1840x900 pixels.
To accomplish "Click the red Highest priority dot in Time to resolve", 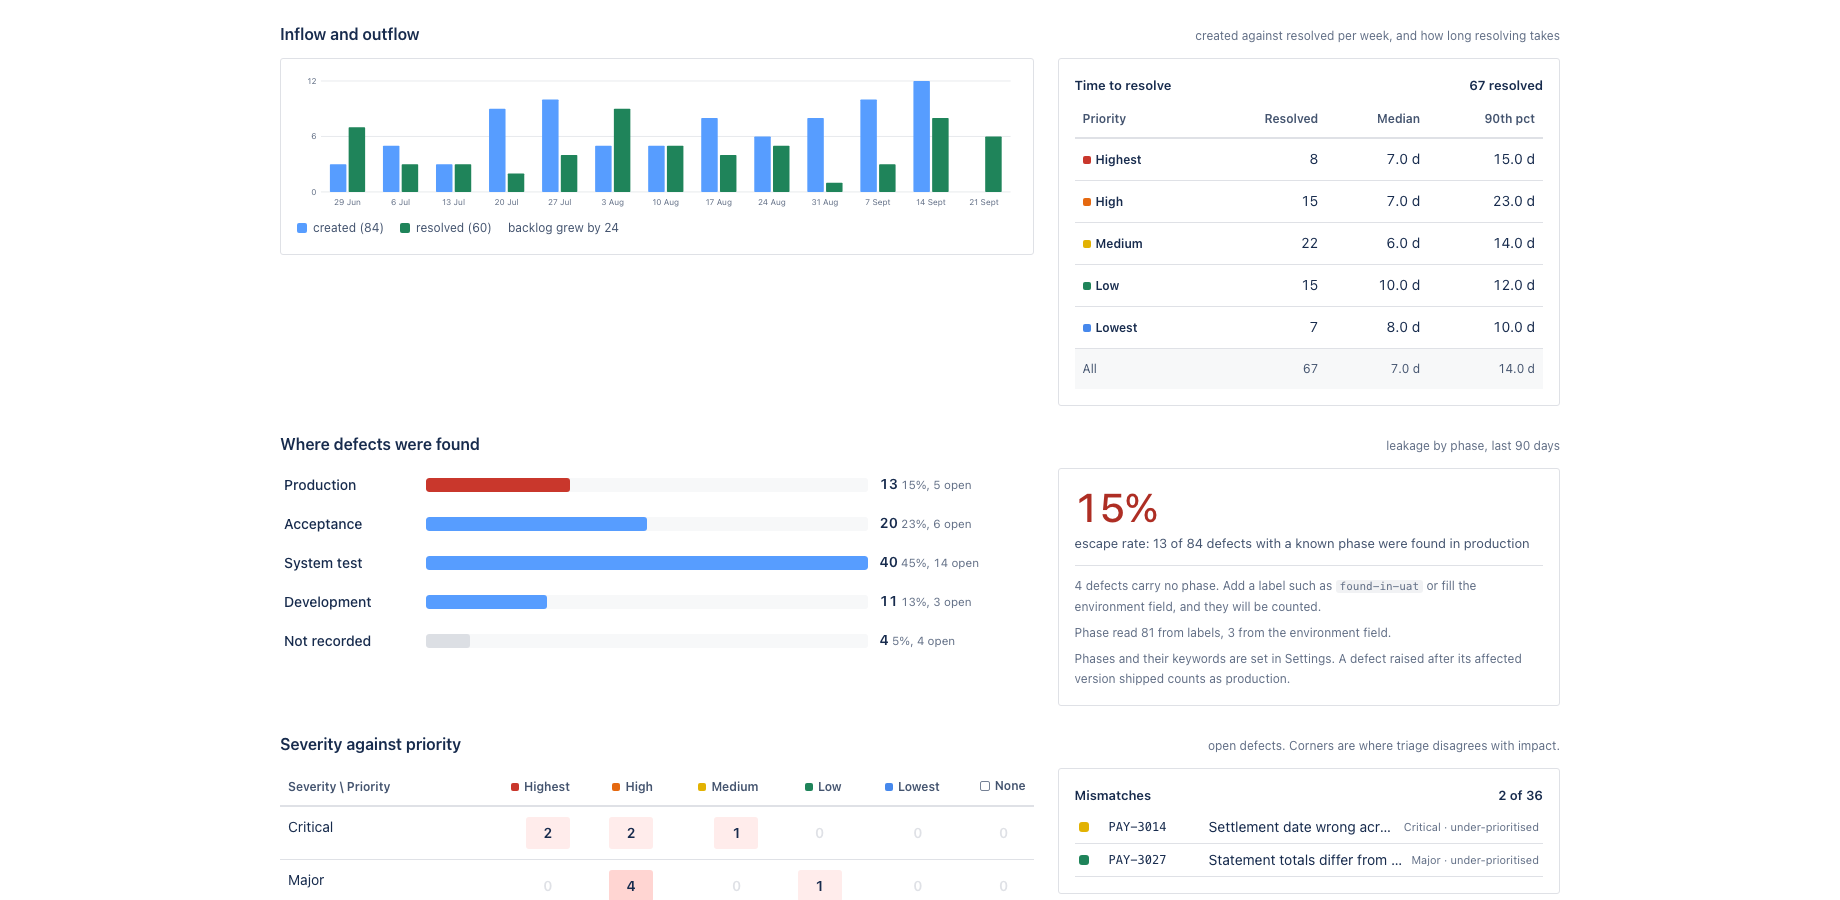I will (1087, 160).
